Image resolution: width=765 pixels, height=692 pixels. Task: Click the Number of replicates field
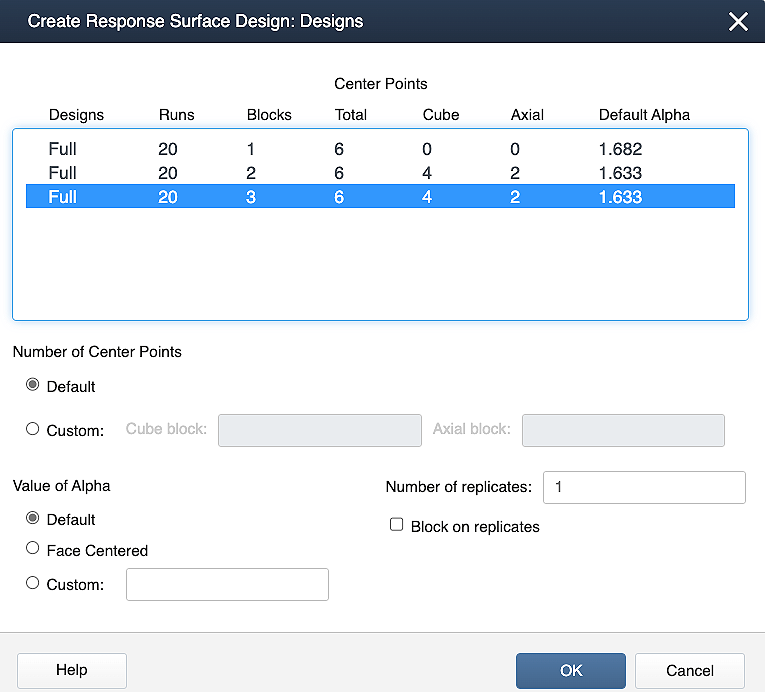(x=644, y=487)
